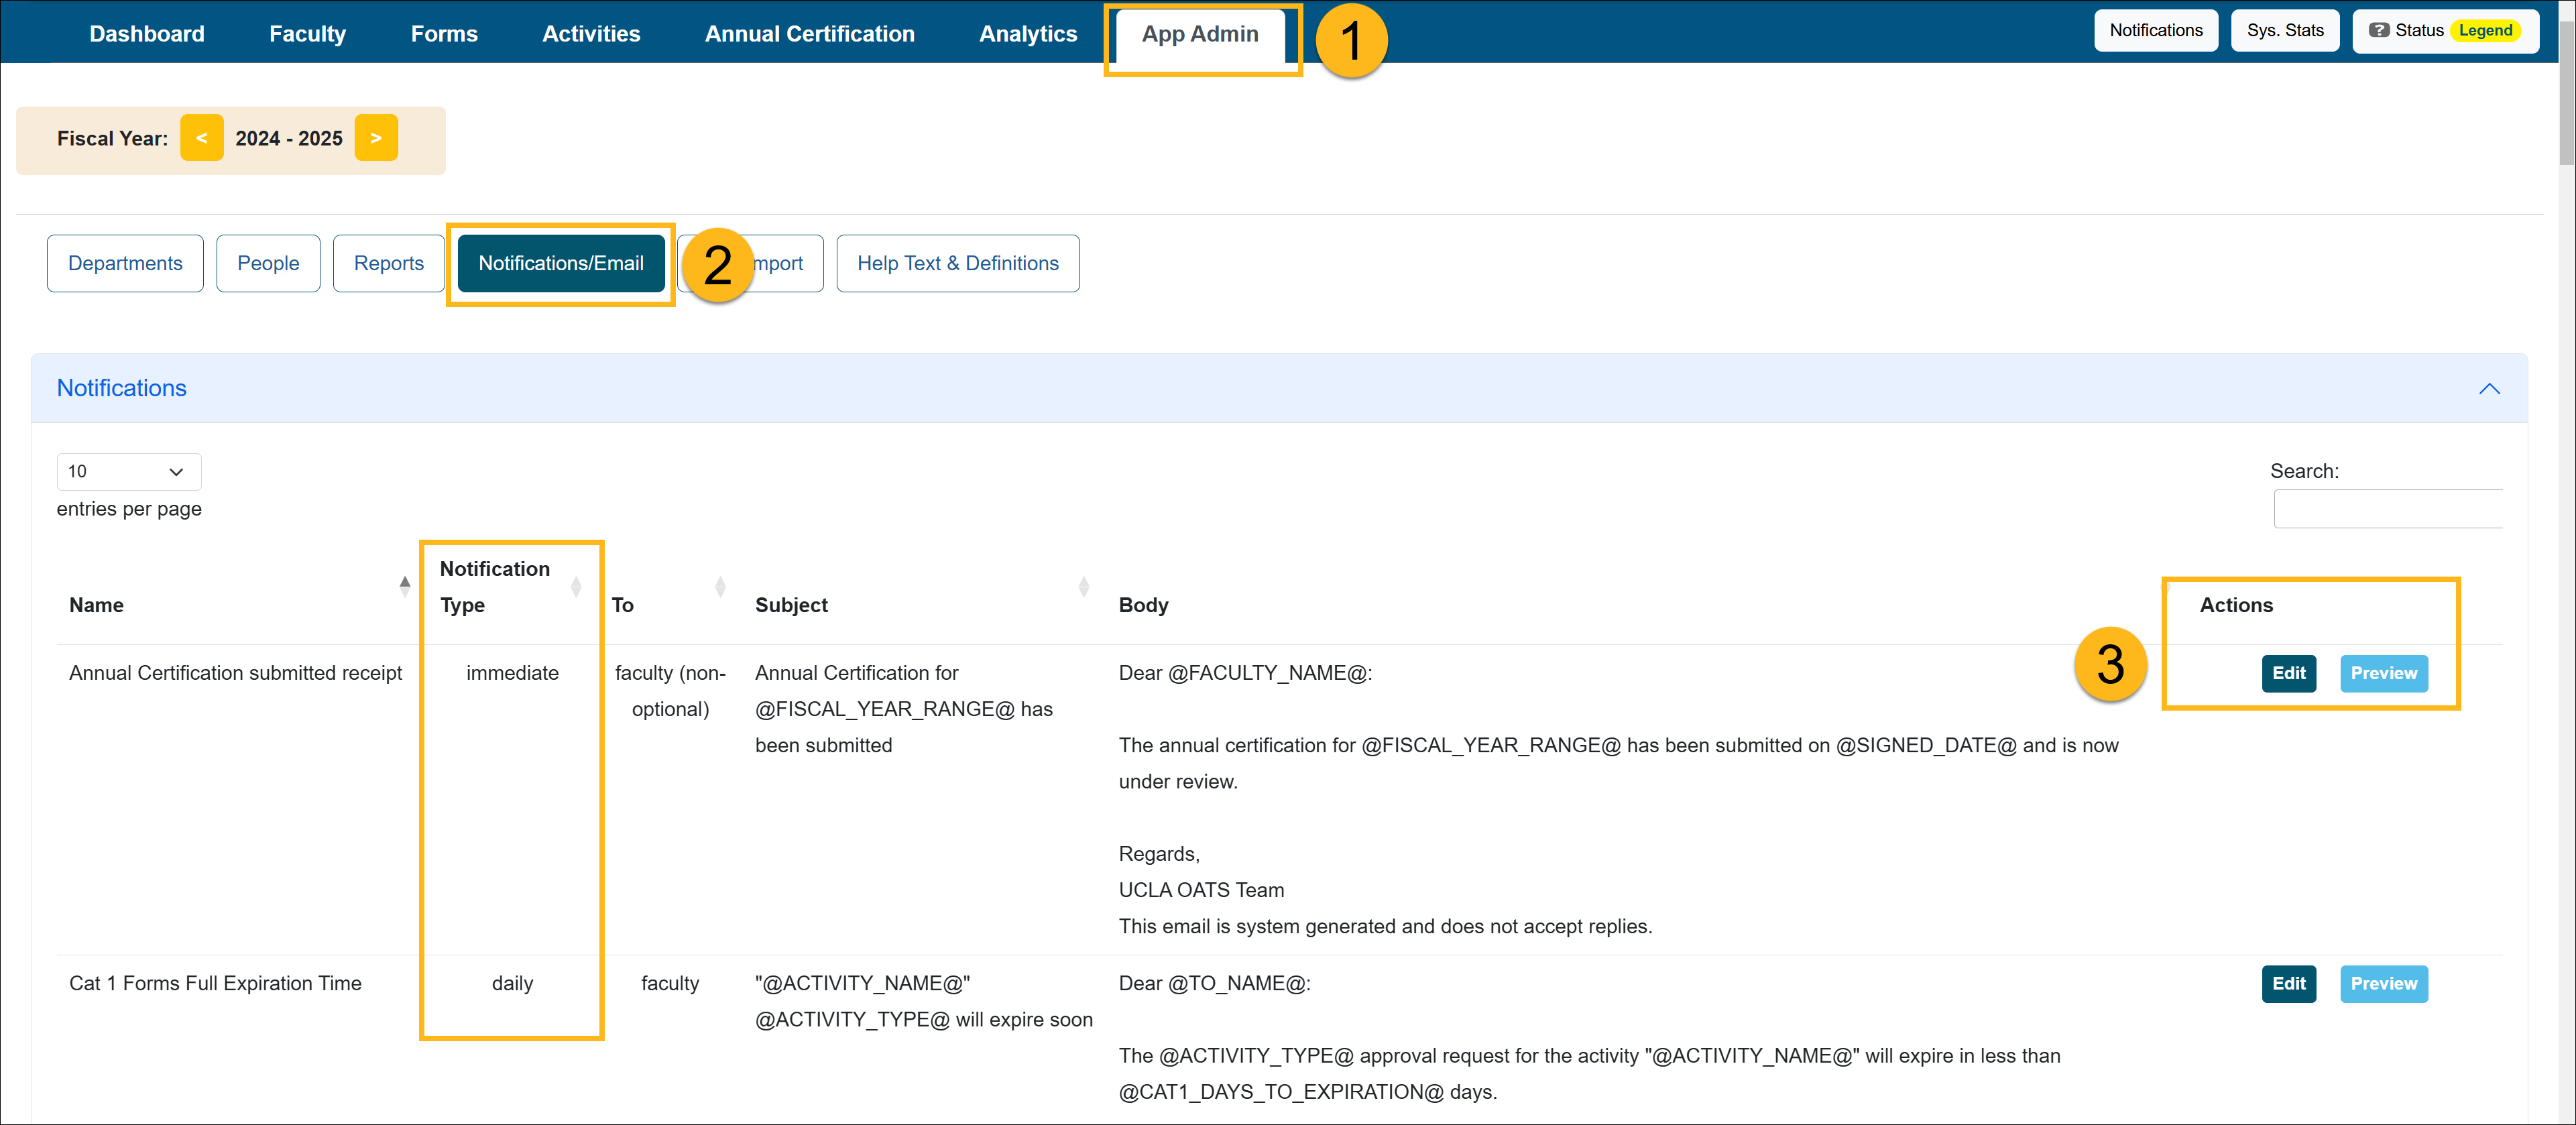
Task: Open the Status Legend button
Action: pyautogui.click(x=2445, y=31)
